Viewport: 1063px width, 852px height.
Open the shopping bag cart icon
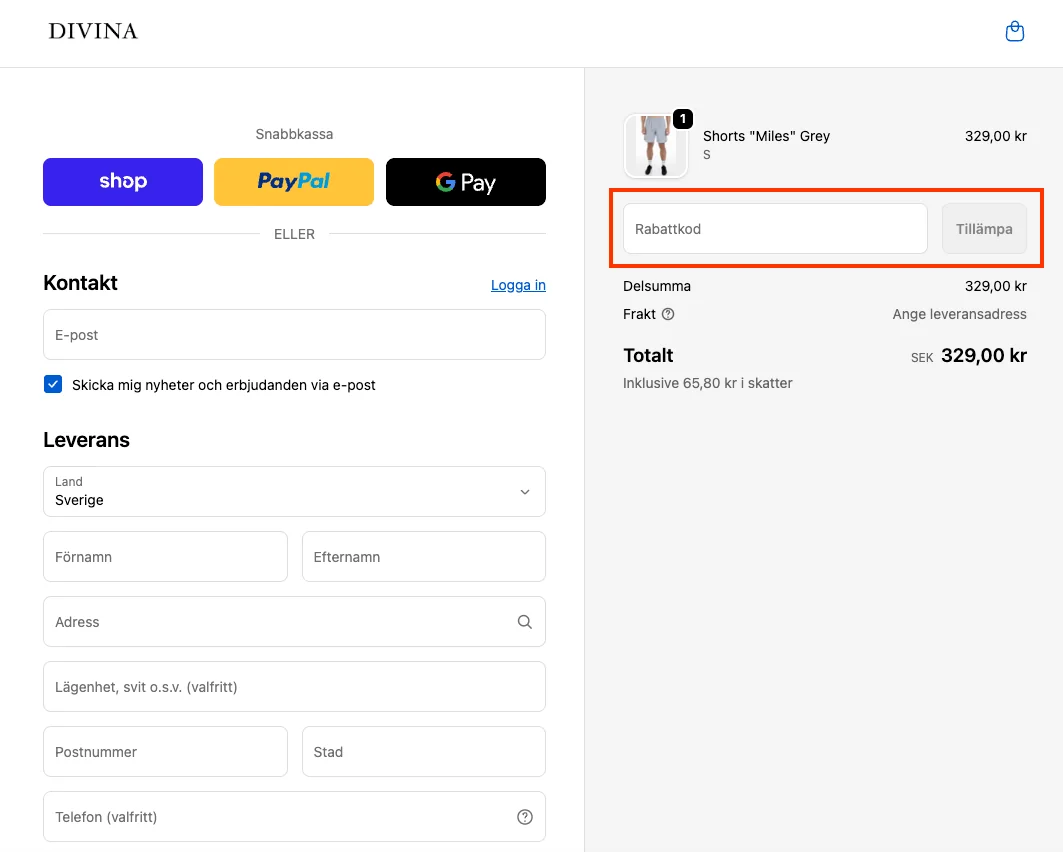click(1014, 32)
